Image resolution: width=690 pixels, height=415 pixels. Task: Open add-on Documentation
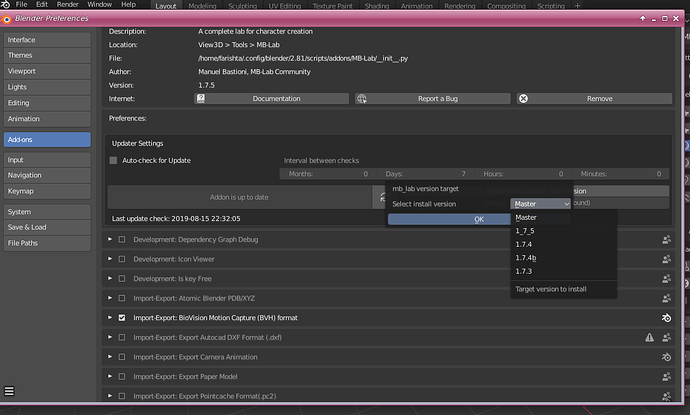coord(272,99)
